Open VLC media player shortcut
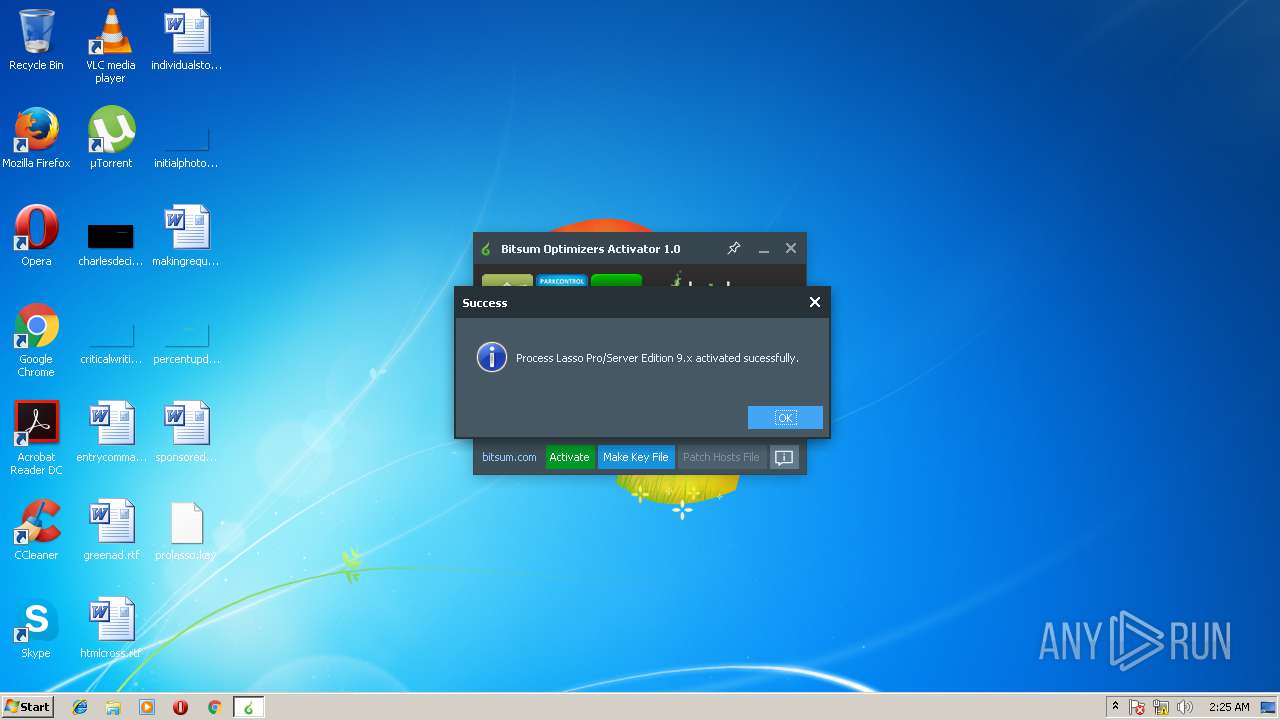The image size is (1280, 720). click(x=110, y=46)
